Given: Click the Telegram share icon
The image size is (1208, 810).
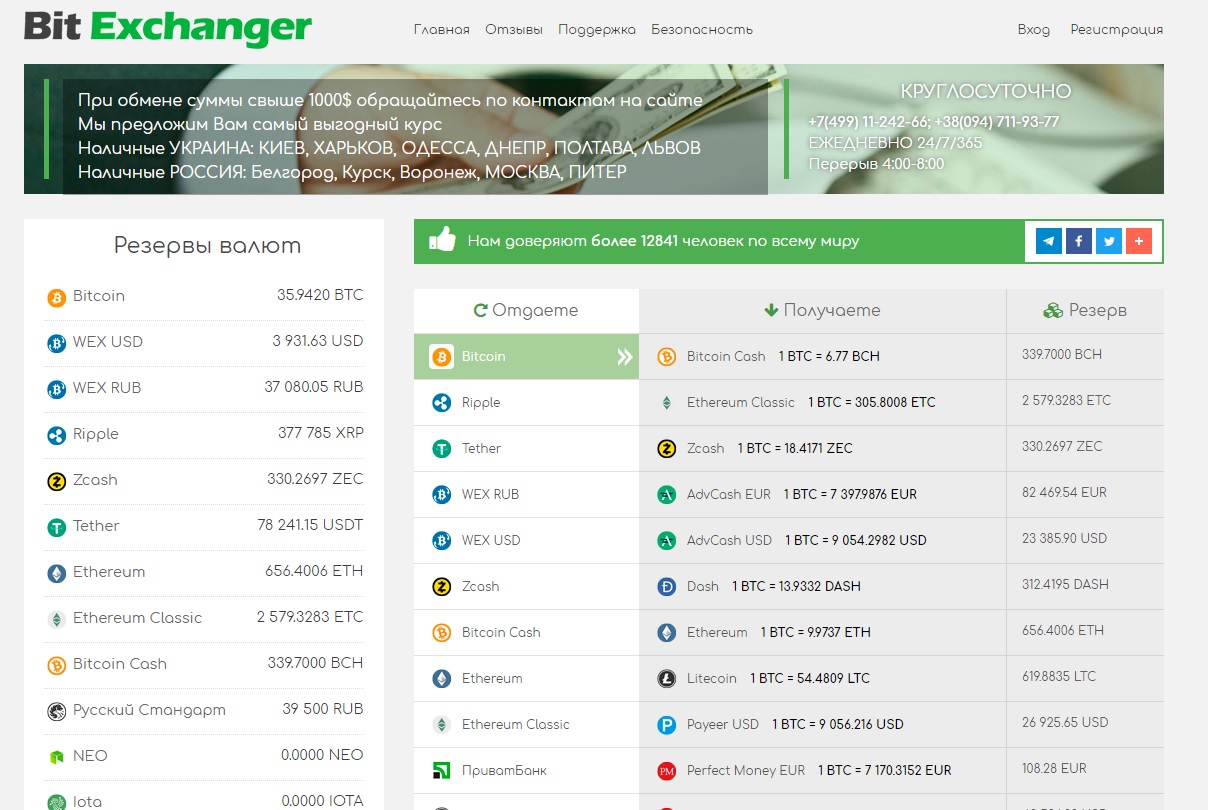Looking at the screenshot, I should [1049, 241].
